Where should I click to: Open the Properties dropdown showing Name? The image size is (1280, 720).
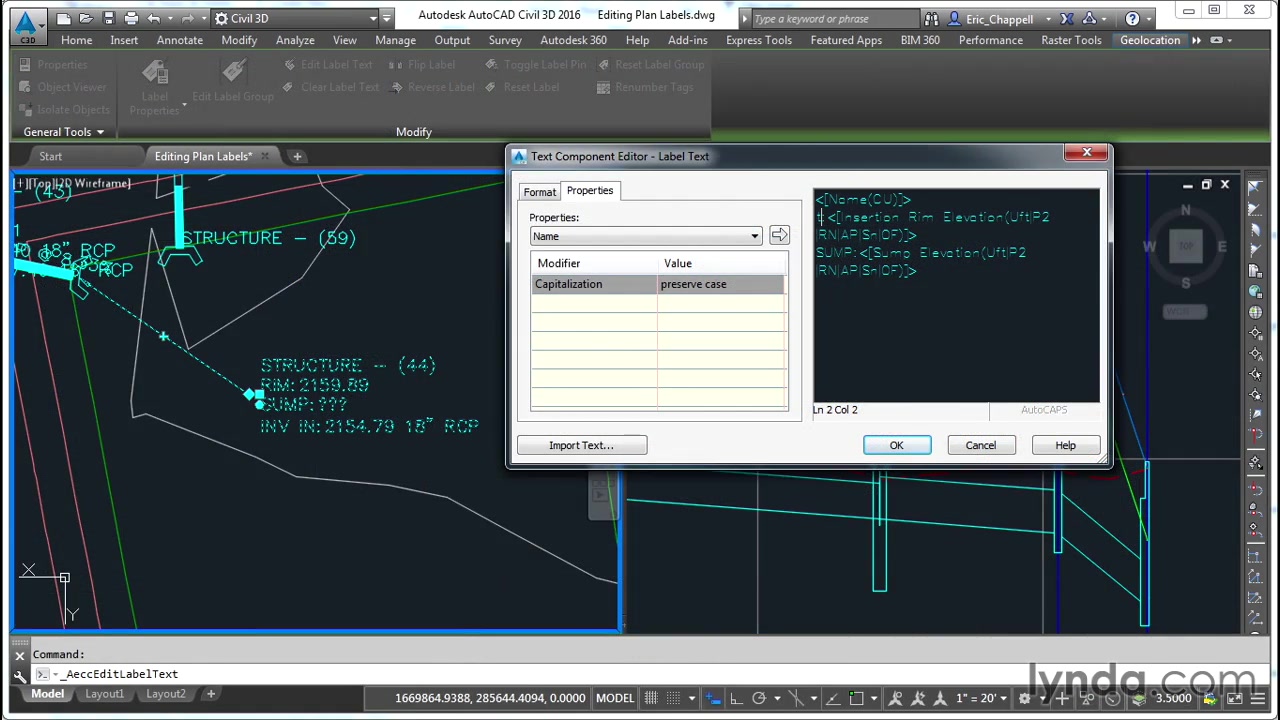[645, 236]
